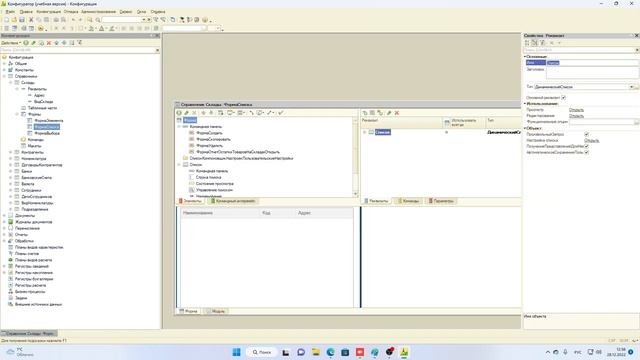Image resolution: width=640 pixels, height=360 pixels.
Task: Toggle the Основной реквизит checkbox
Action: pyautogui.click(x=563, y=98)
